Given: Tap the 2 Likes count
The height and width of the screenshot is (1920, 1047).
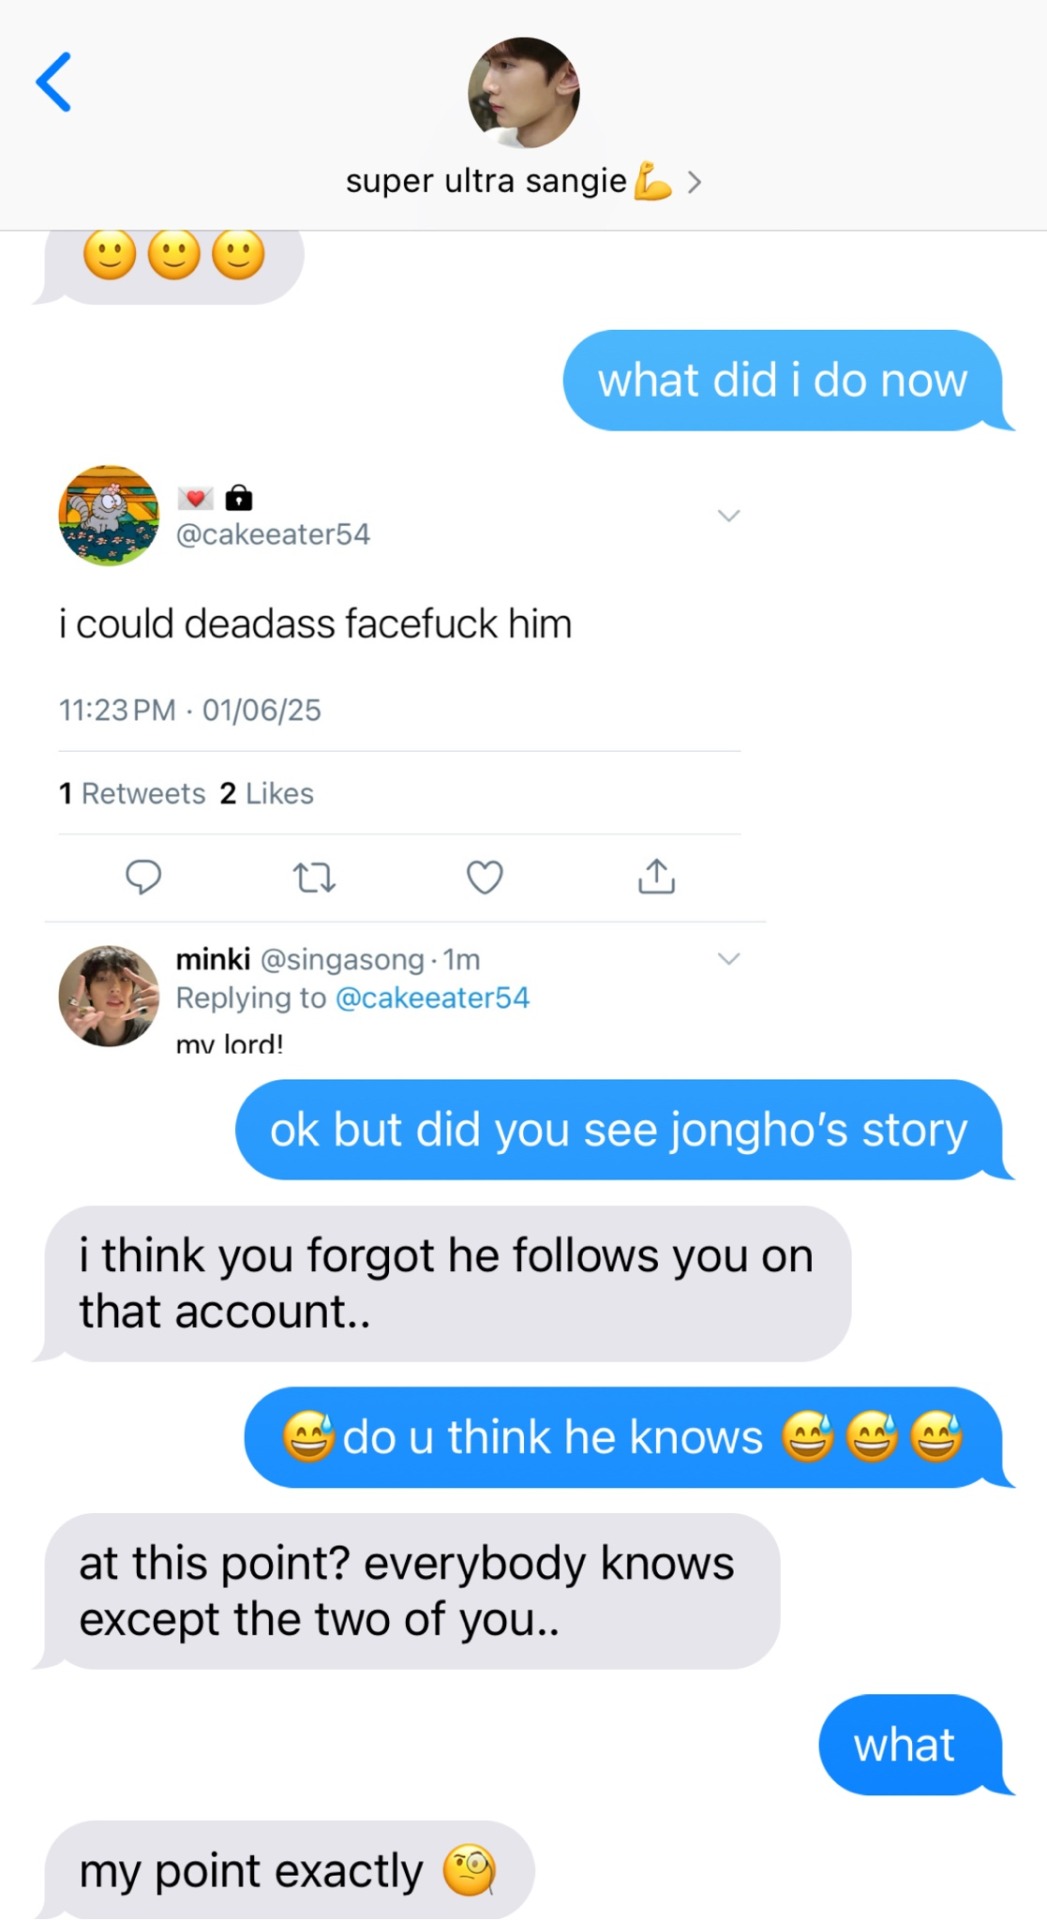Looking at the screenshot, I should tap(267, 793).
